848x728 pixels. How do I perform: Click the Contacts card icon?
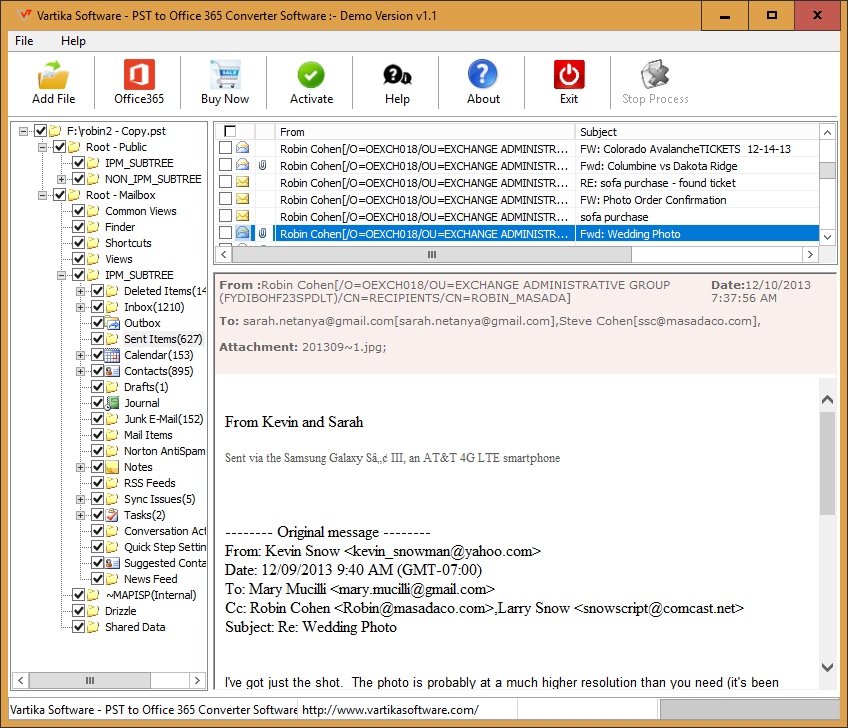pos(112,371)
